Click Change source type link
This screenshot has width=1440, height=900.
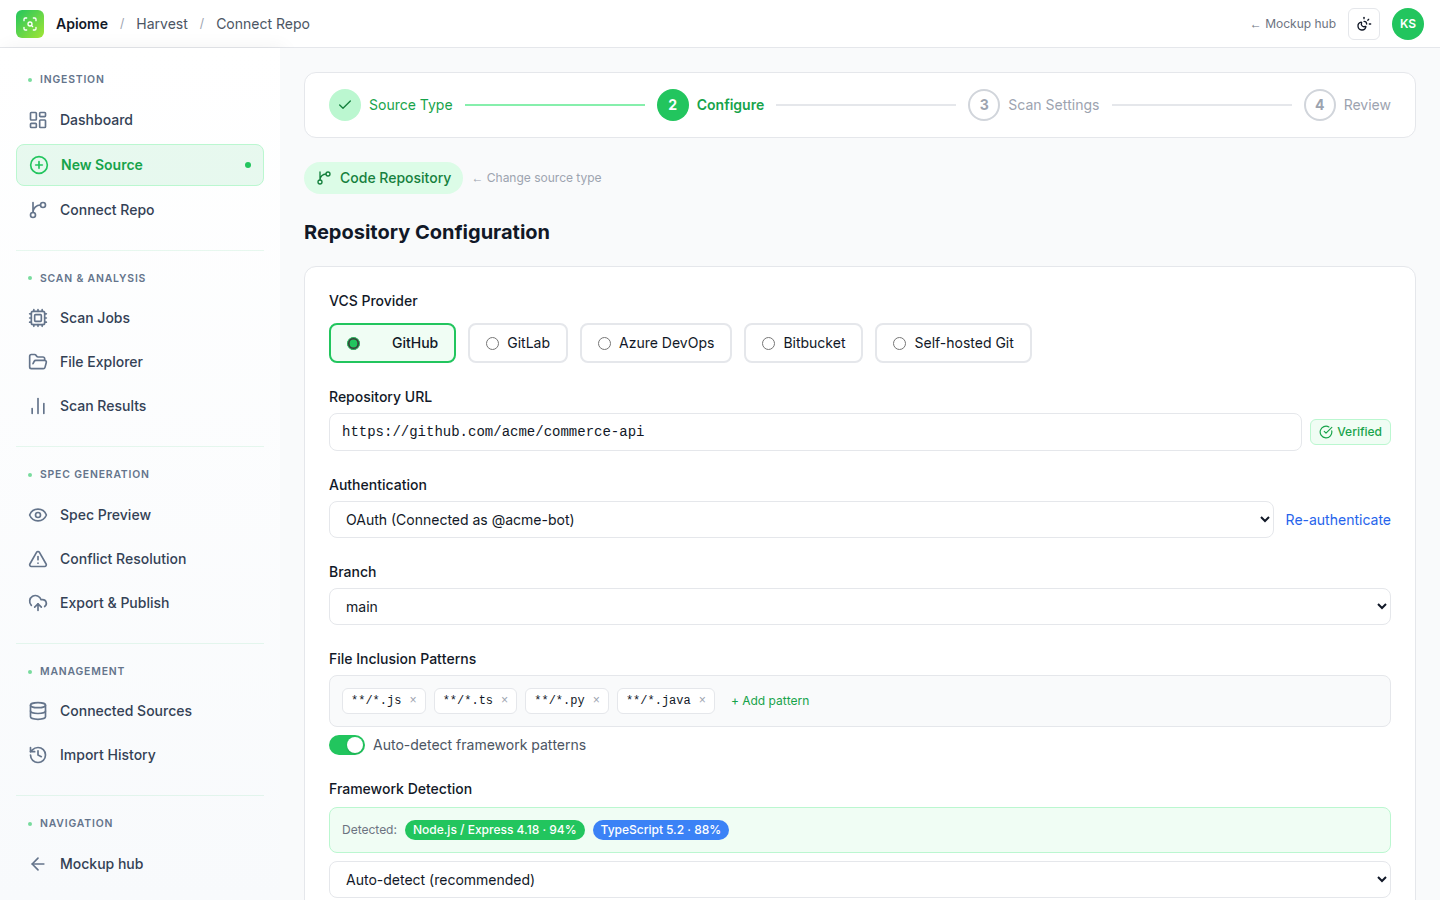[x=537, y=178]
